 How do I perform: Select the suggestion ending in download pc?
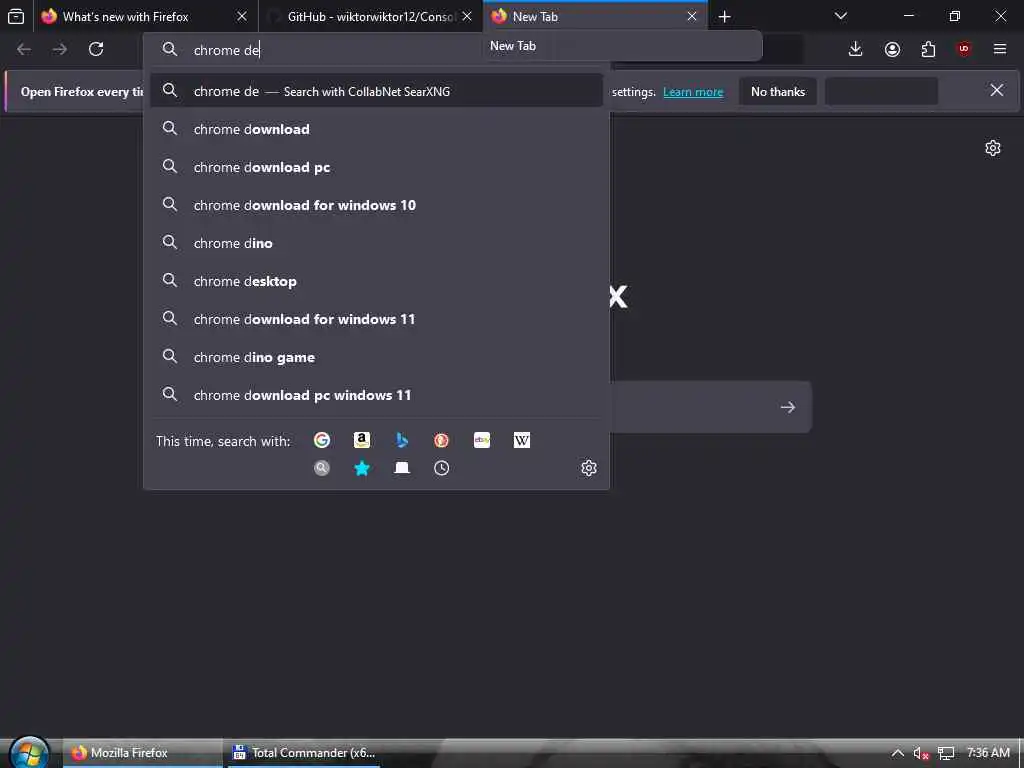pyautogui.click(x=376, y=167)
